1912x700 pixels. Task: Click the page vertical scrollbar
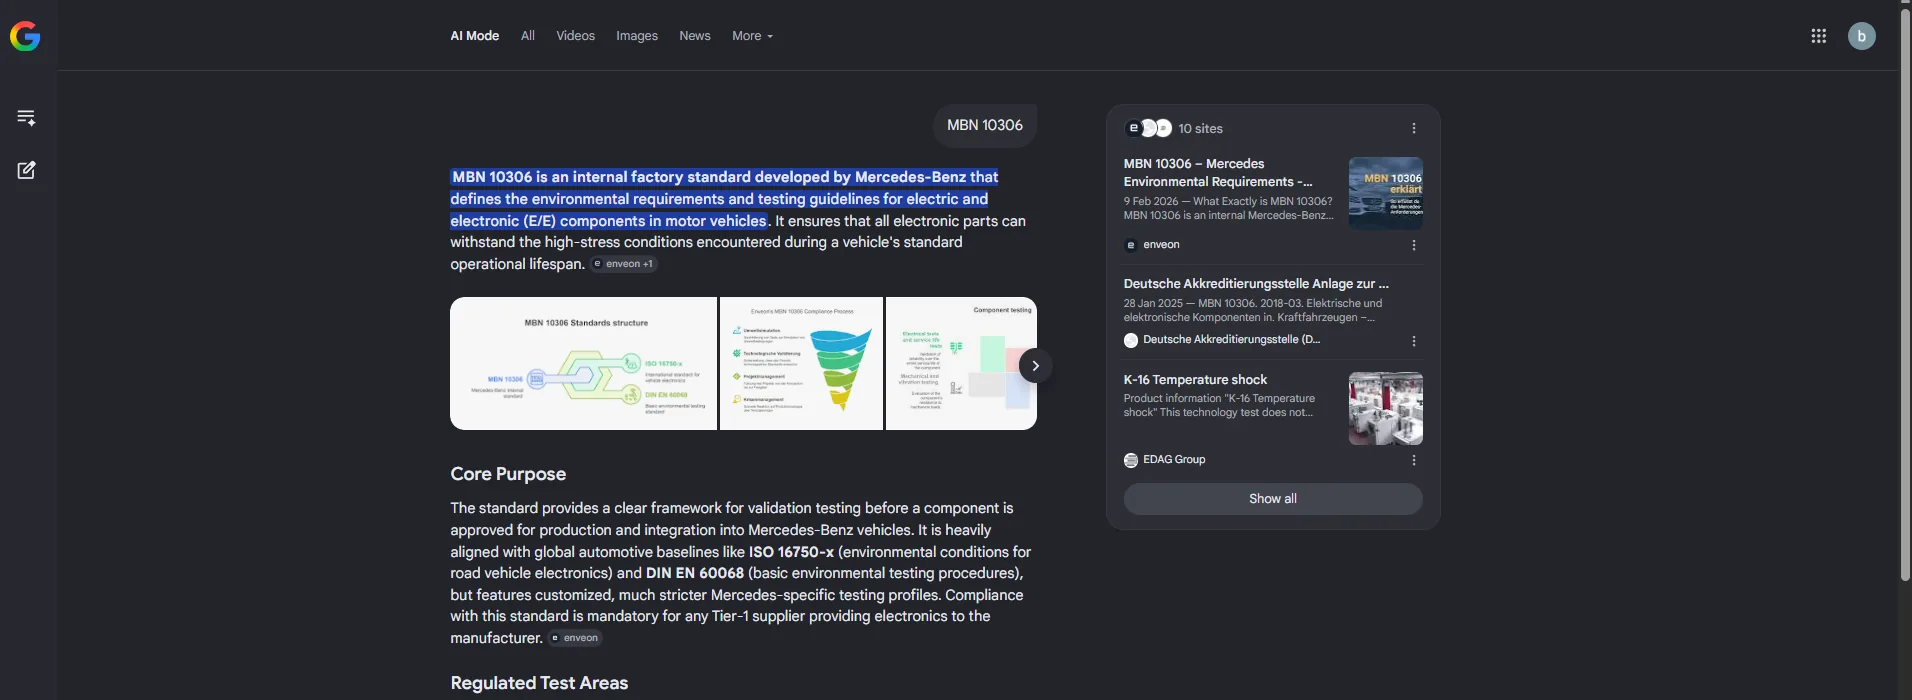click(1906, 295)
